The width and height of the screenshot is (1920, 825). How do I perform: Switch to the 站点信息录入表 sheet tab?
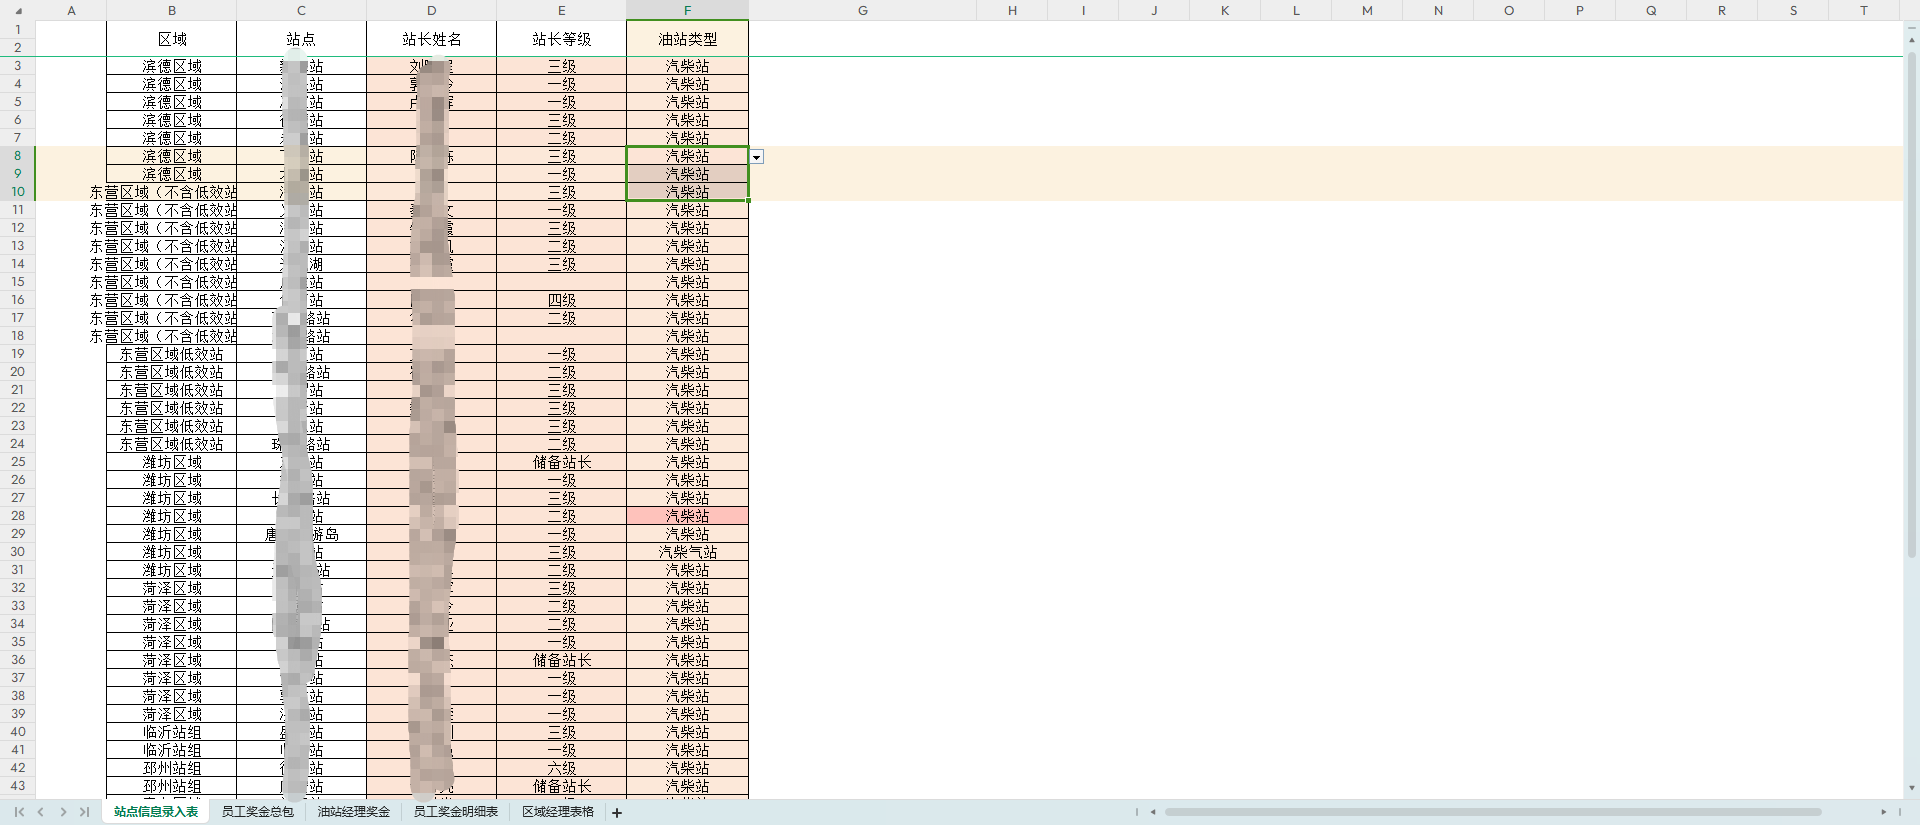[x=156, y=812]
